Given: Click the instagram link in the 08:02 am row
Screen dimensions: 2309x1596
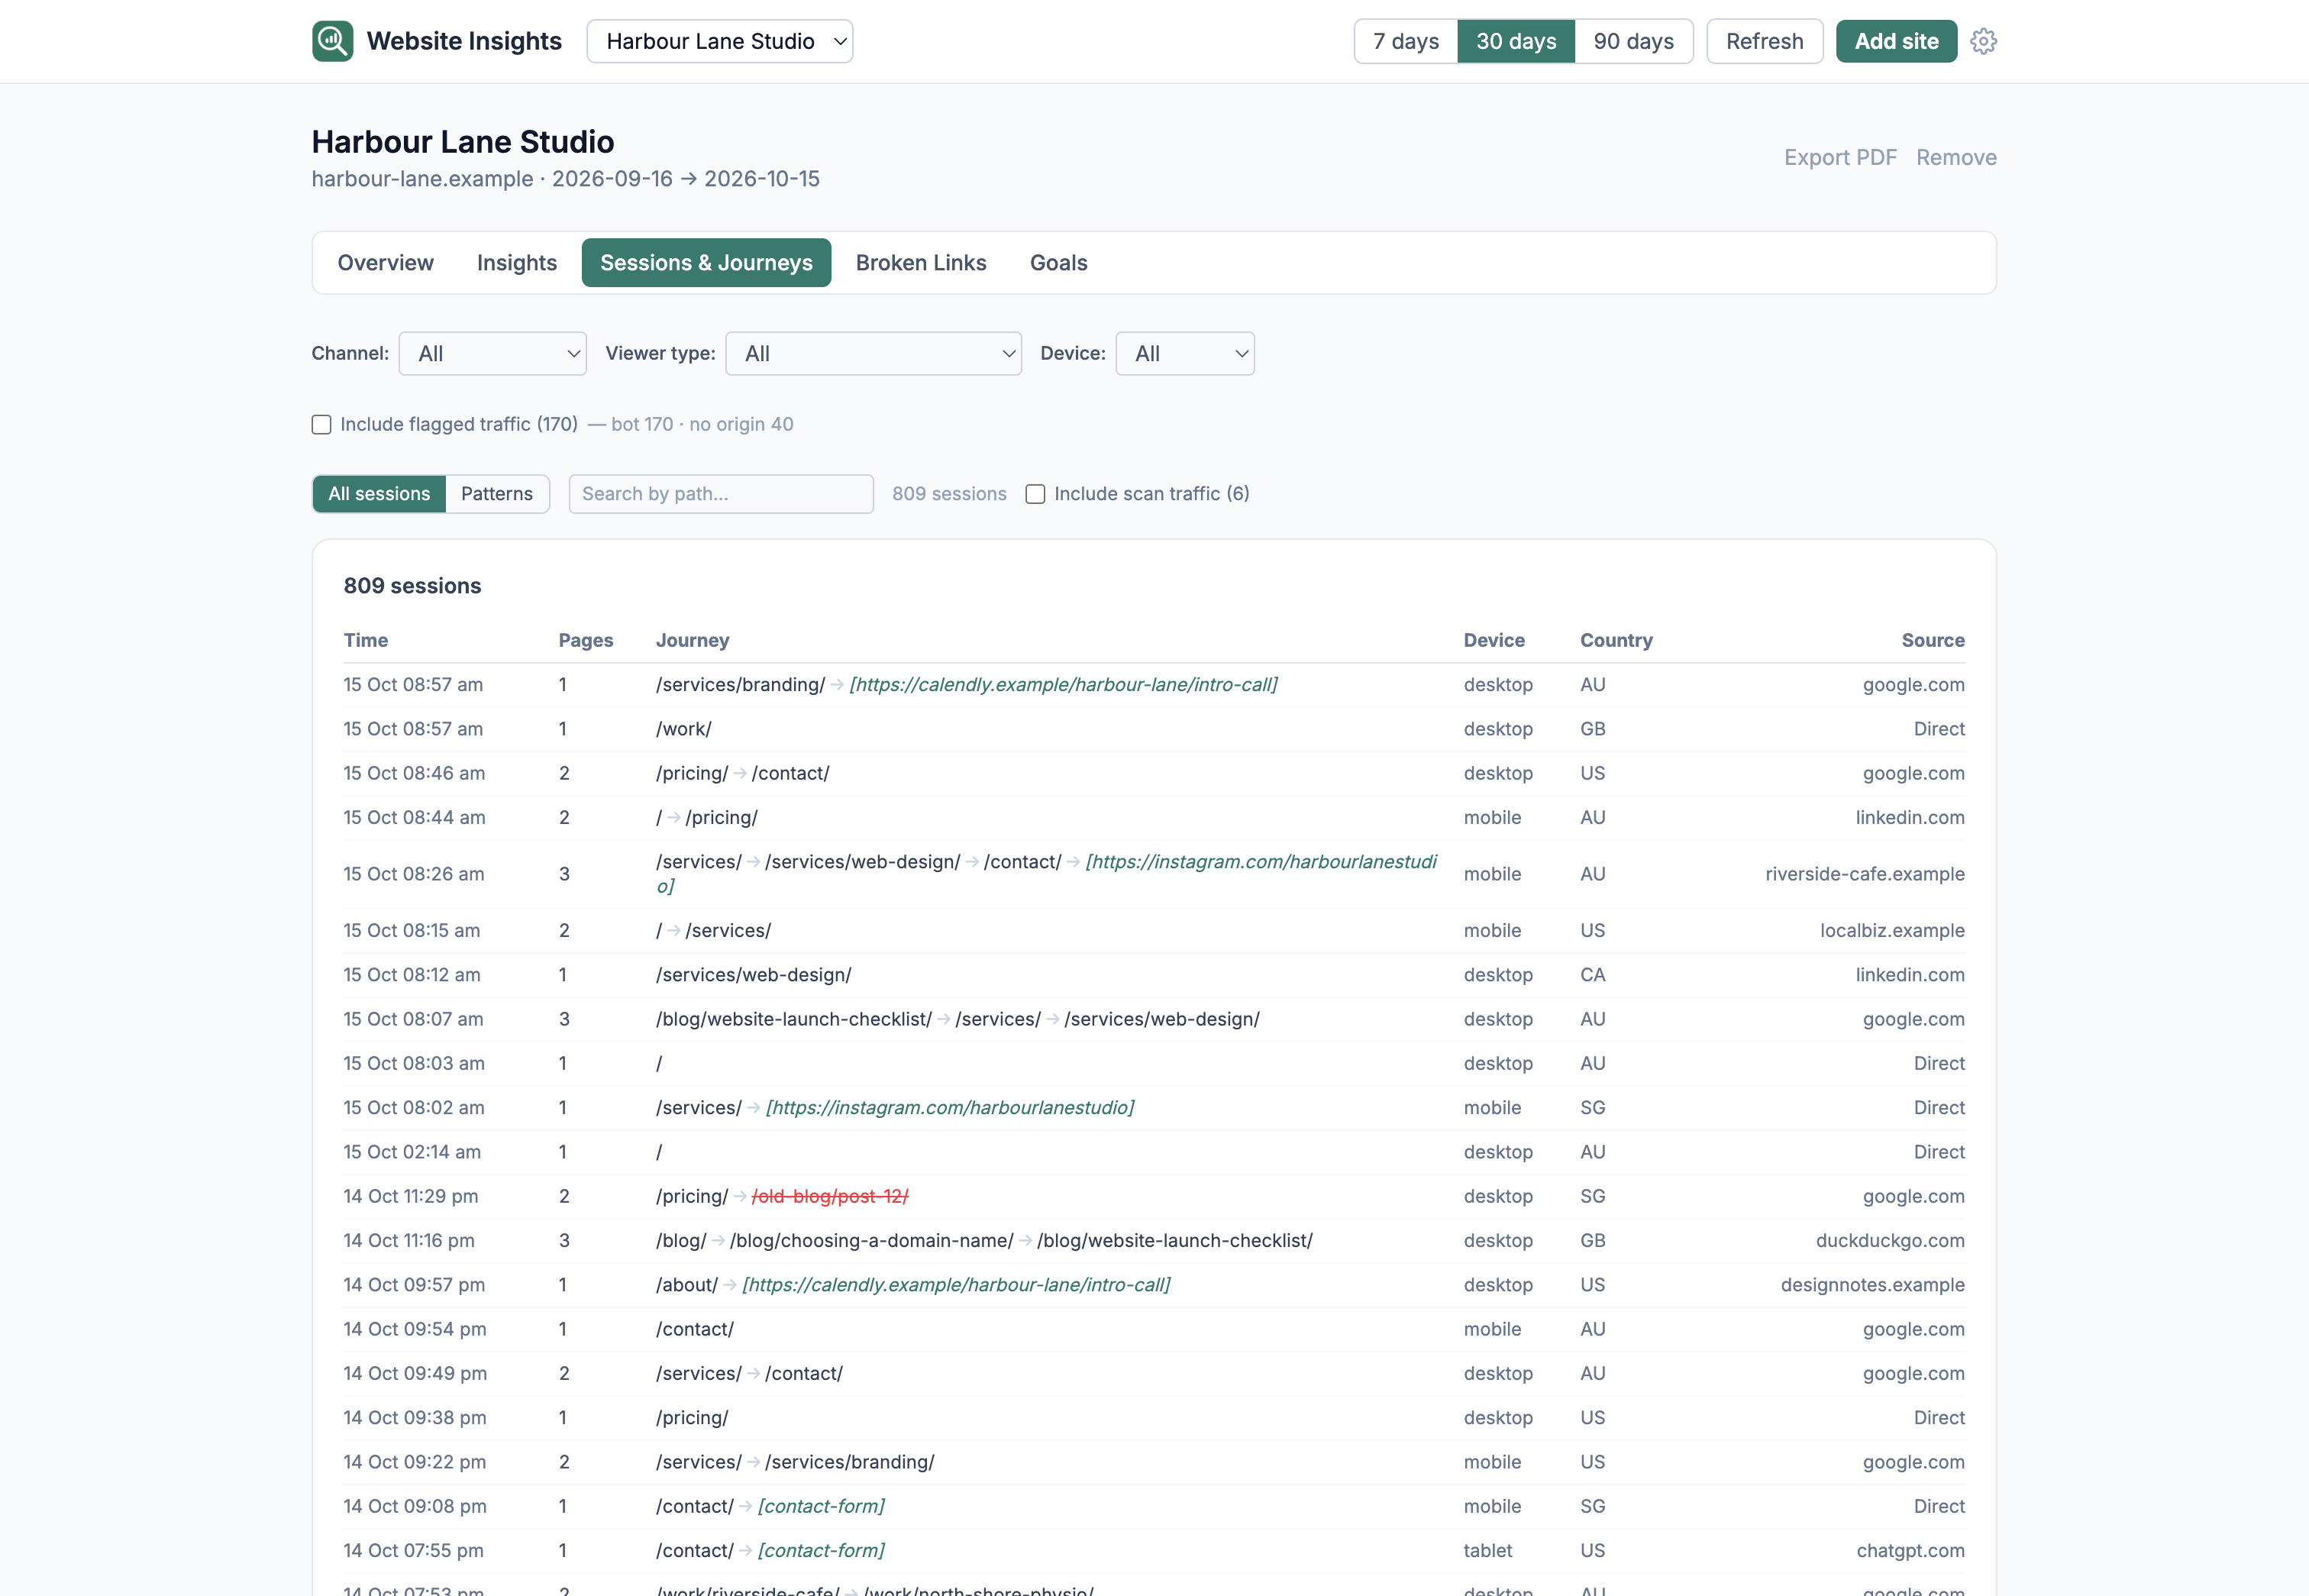Looking at the screenshot, I should point(949,1107).
